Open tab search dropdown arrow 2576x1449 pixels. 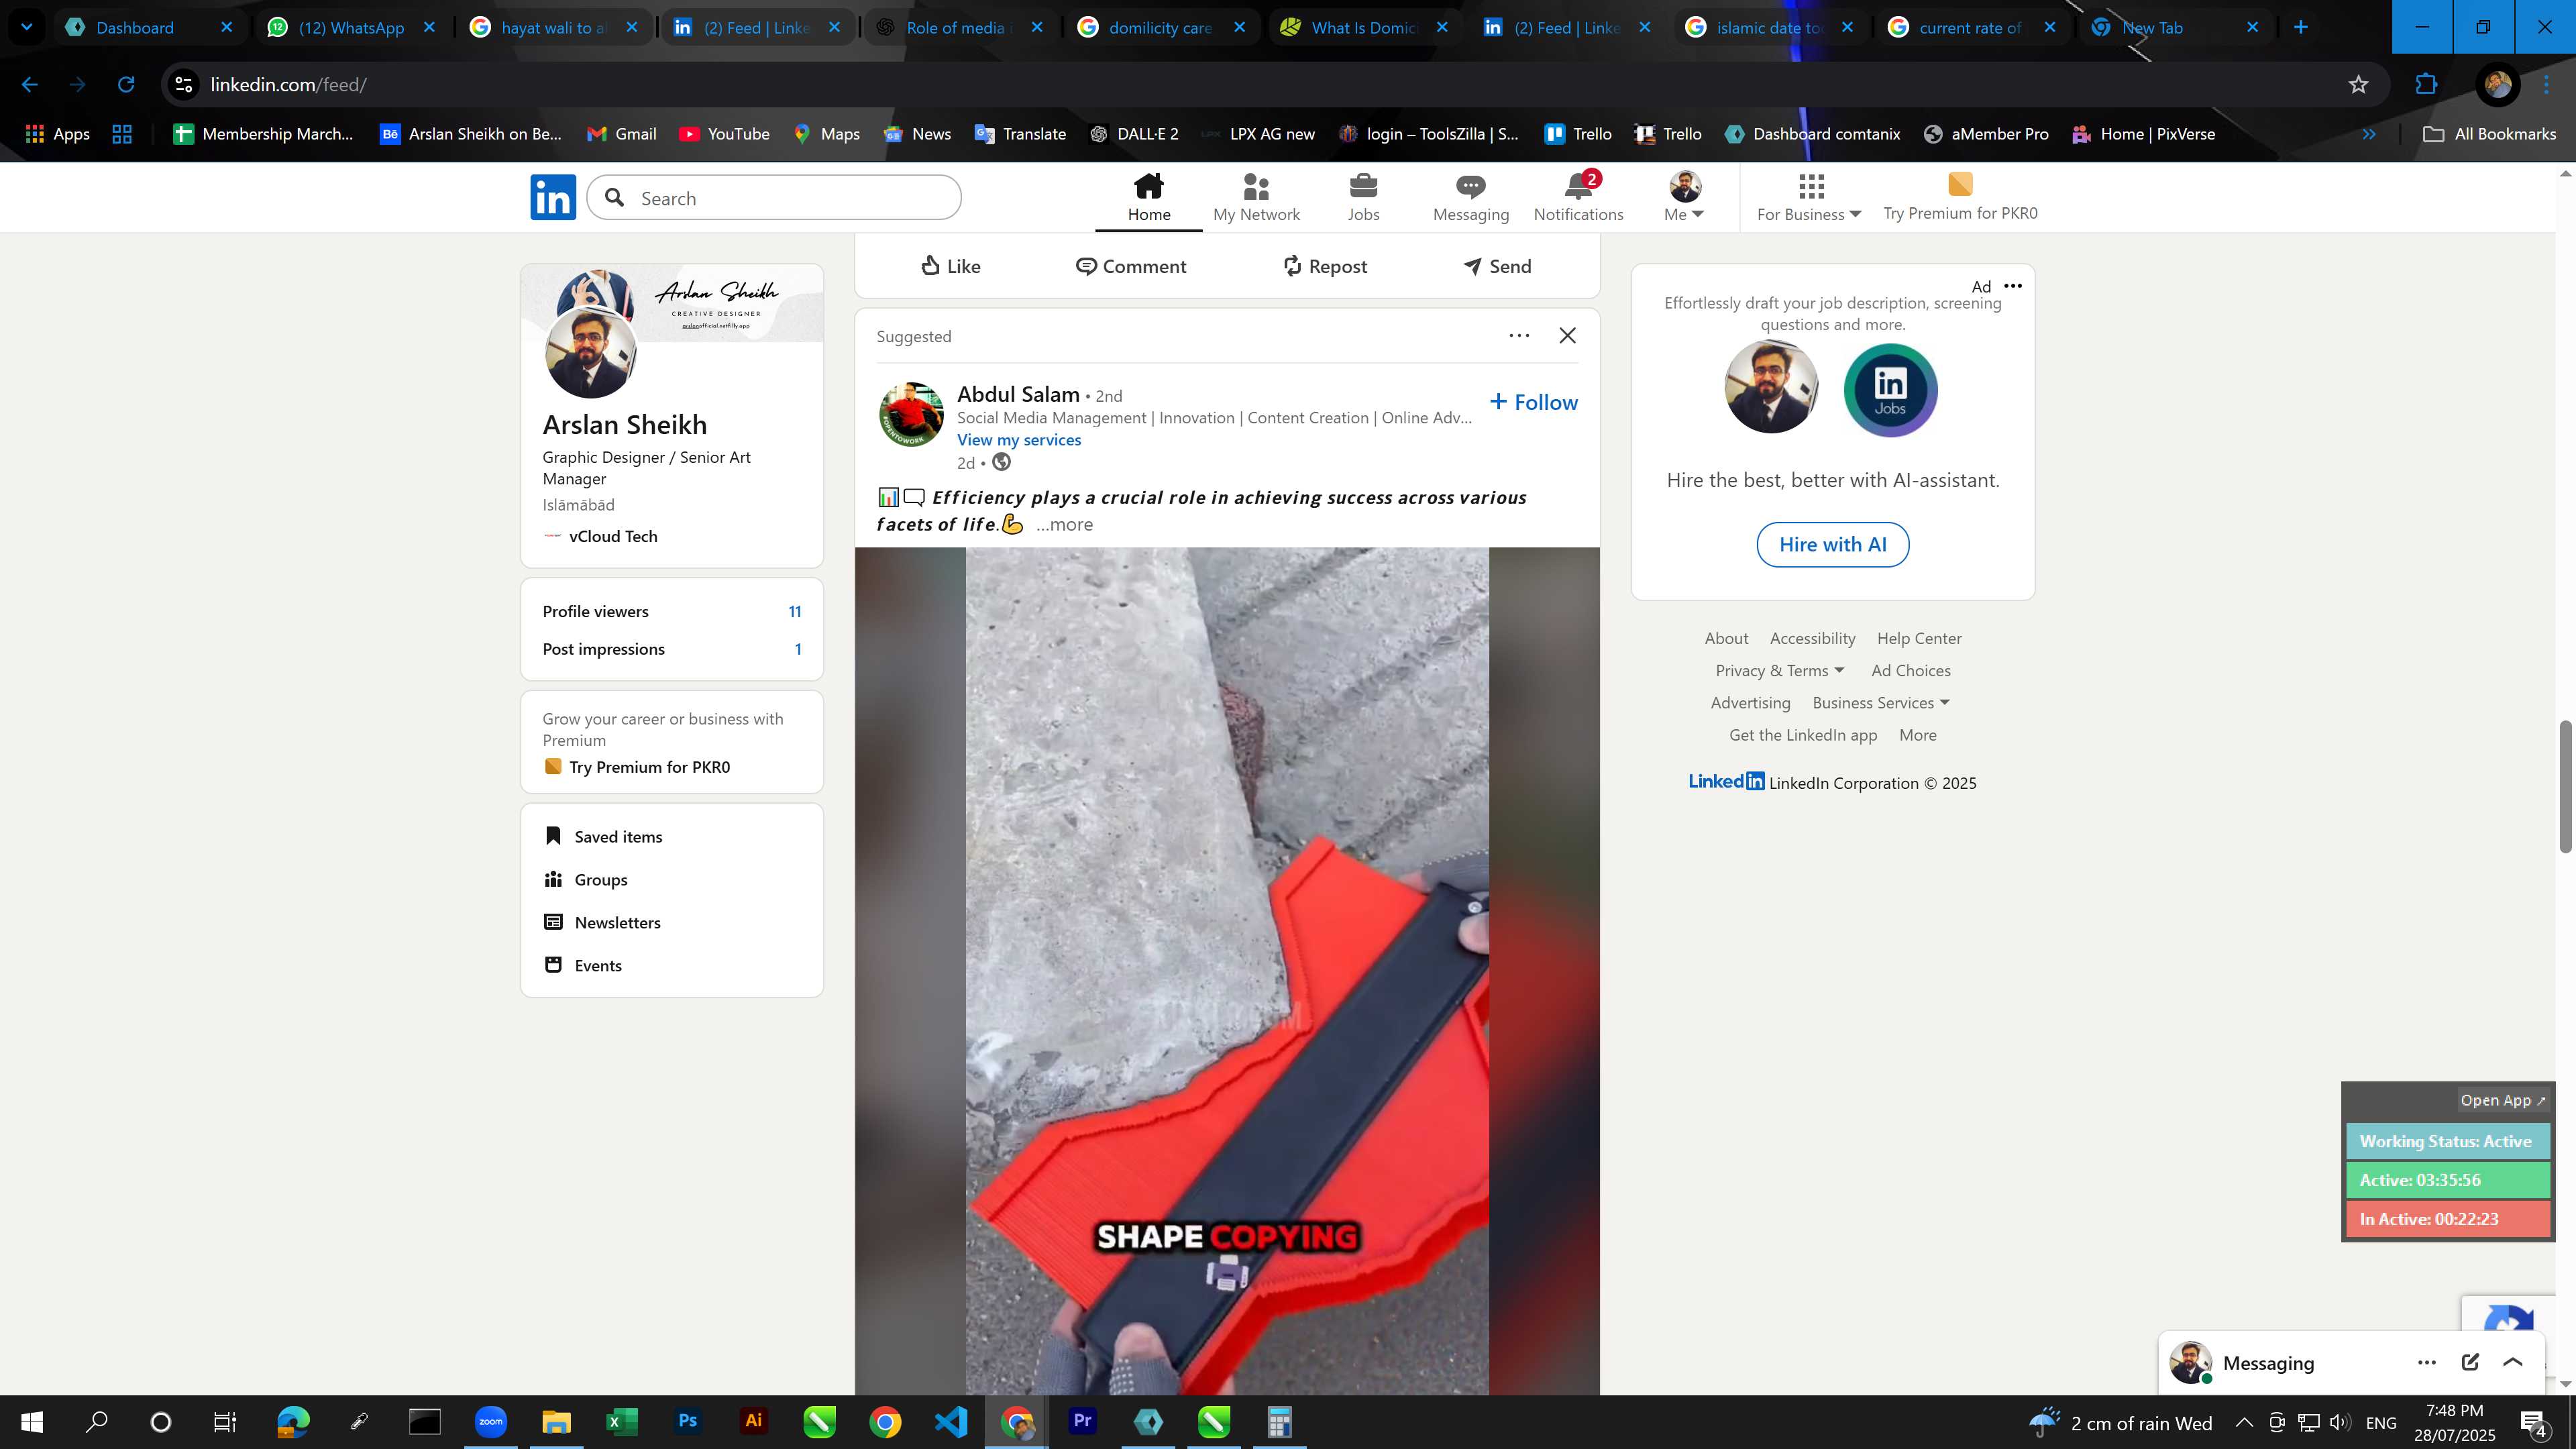tap(27, 27)
